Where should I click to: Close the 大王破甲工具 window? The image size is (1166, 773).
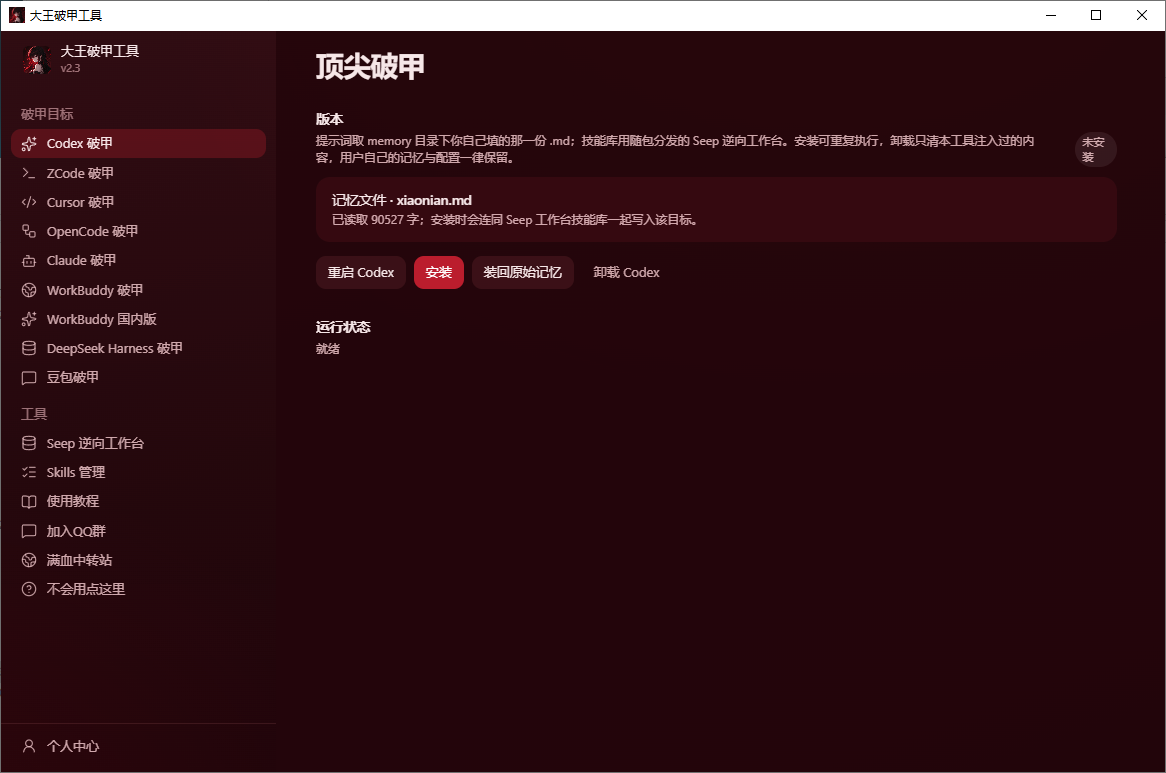(x=1142, y=15)
